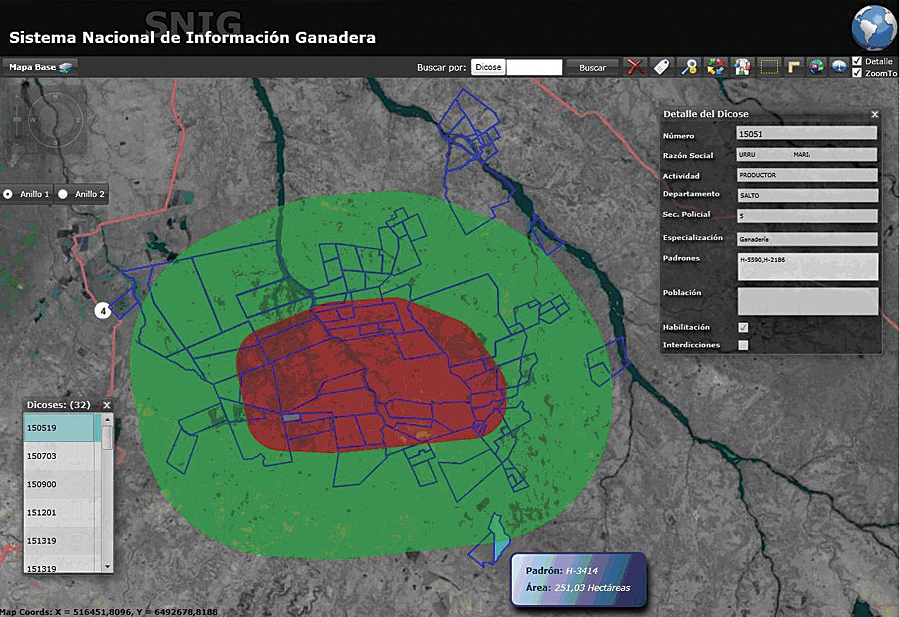
Task: Toggle the Habilitación checkbox
Action: [743, 327]
